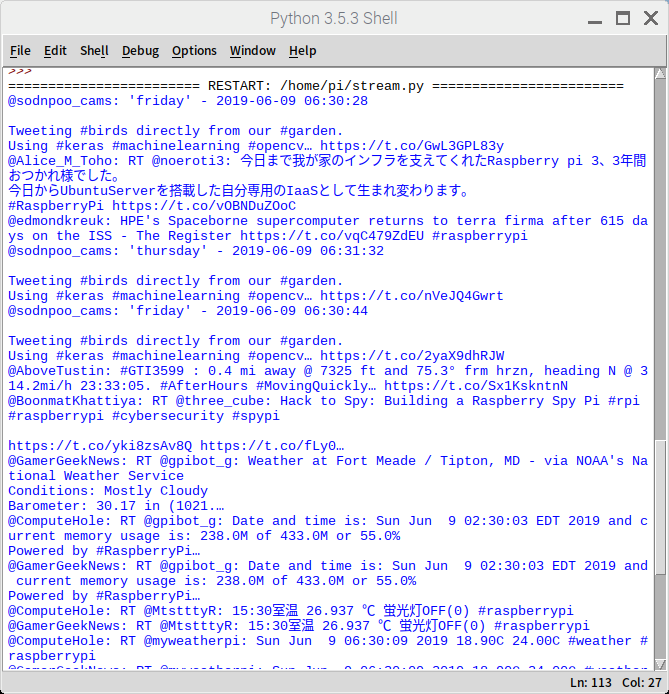Open the Help menu
This screenshot has height=694, width=669.
pos(303,51)
